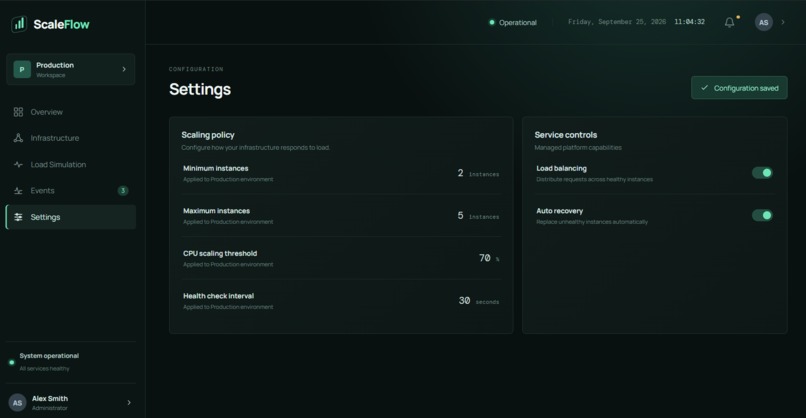This screenshot has width=806, height=418.
Task: Click the ScaleFlow logo icon
Action: tap(19, 24)
